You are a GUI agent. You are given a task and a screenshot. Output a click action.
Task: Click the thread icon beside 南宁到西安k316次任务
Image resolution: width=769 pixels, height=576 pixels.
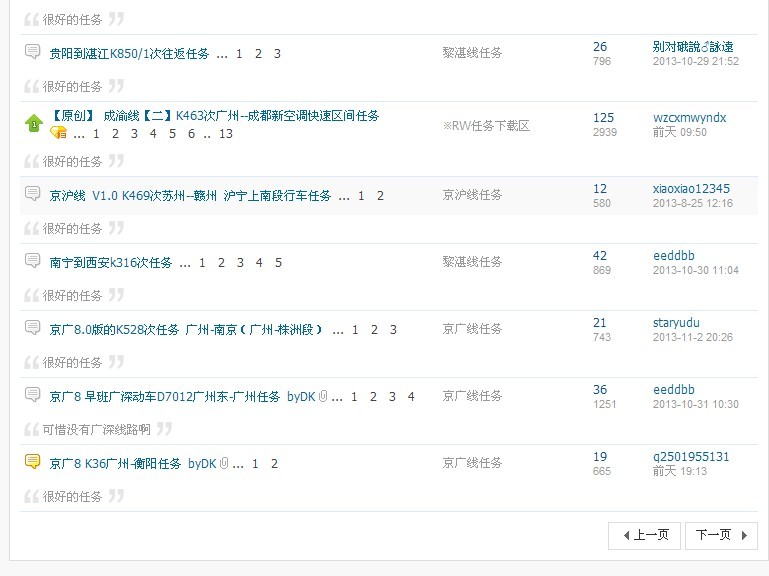33,262
